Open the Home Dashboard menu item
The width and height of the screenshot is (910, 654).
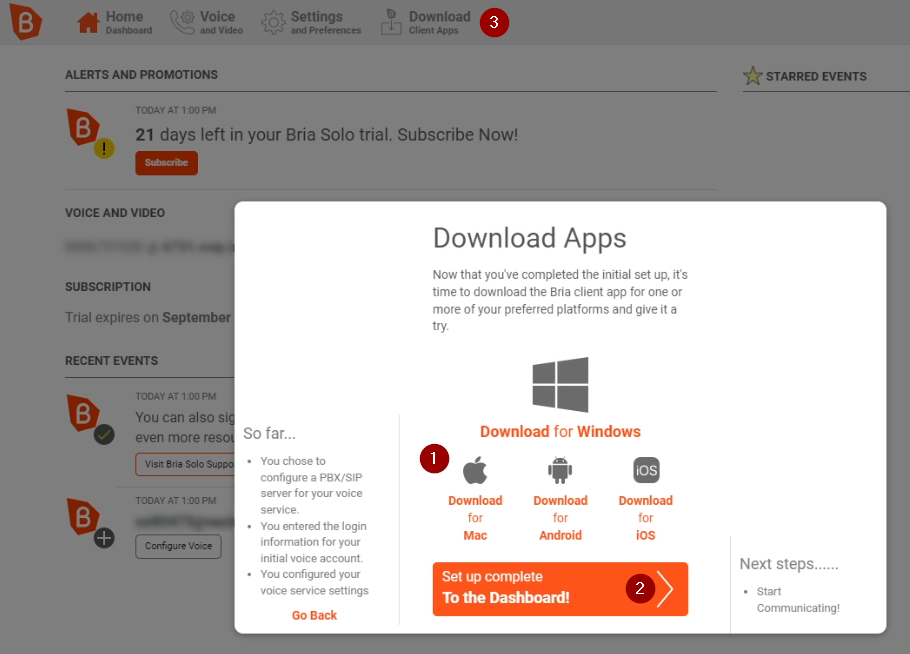point(114,22)
